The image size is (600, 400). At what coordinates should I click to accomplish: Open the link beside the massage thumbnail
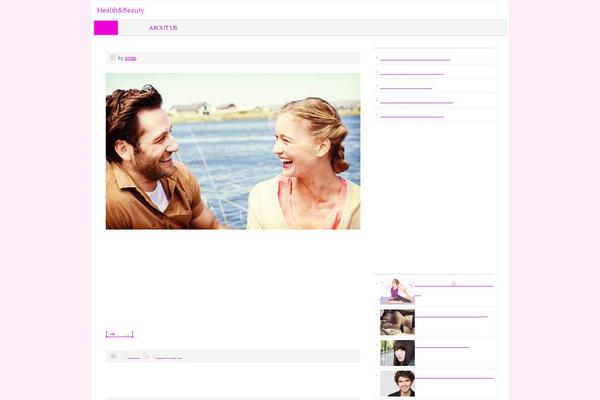(452, 317)
